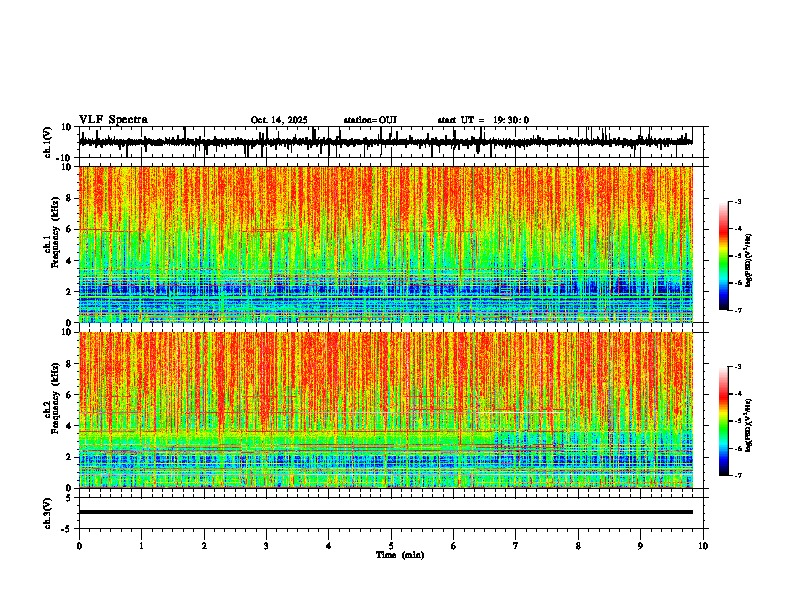Select the date text "Oct. 14, 2025"
792x612 pixels.
tap(279, 120)
